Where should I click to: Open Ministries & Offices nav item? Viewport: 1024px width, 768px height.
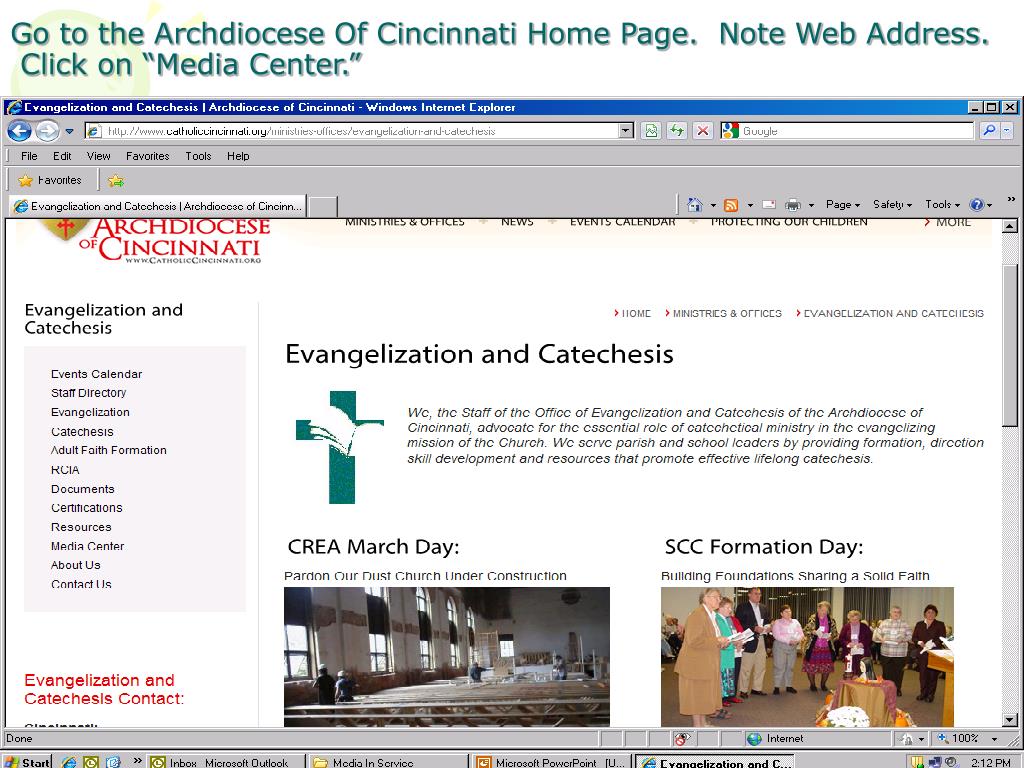tap(405, 223)
